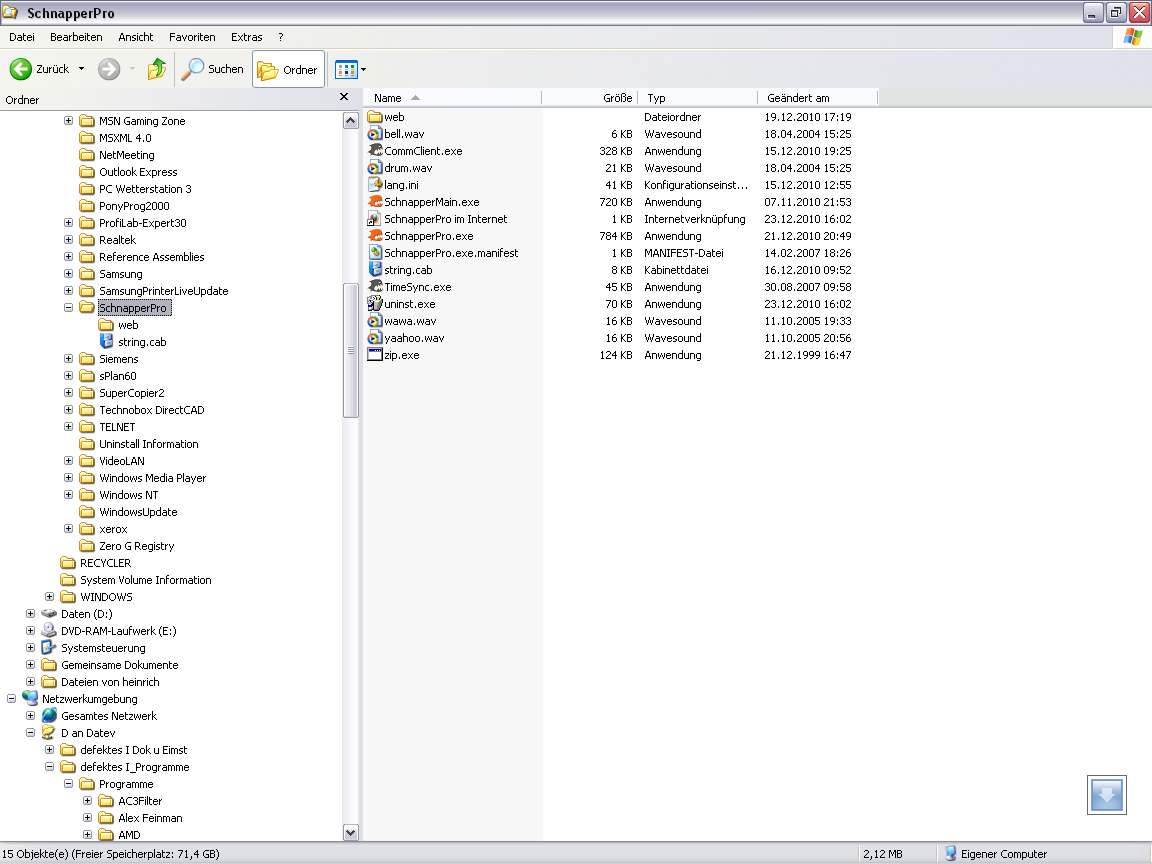Viewport: 1152px width, 864px height.
Task: Sort files by the Größe column header
Action: (x=617, y=97)
